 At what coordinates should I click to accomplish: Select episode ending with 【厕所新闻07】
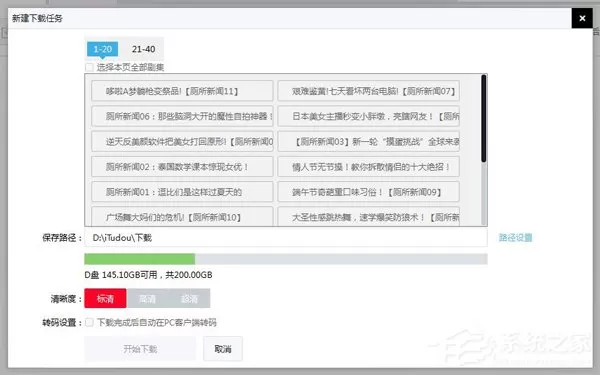point(368,91)
